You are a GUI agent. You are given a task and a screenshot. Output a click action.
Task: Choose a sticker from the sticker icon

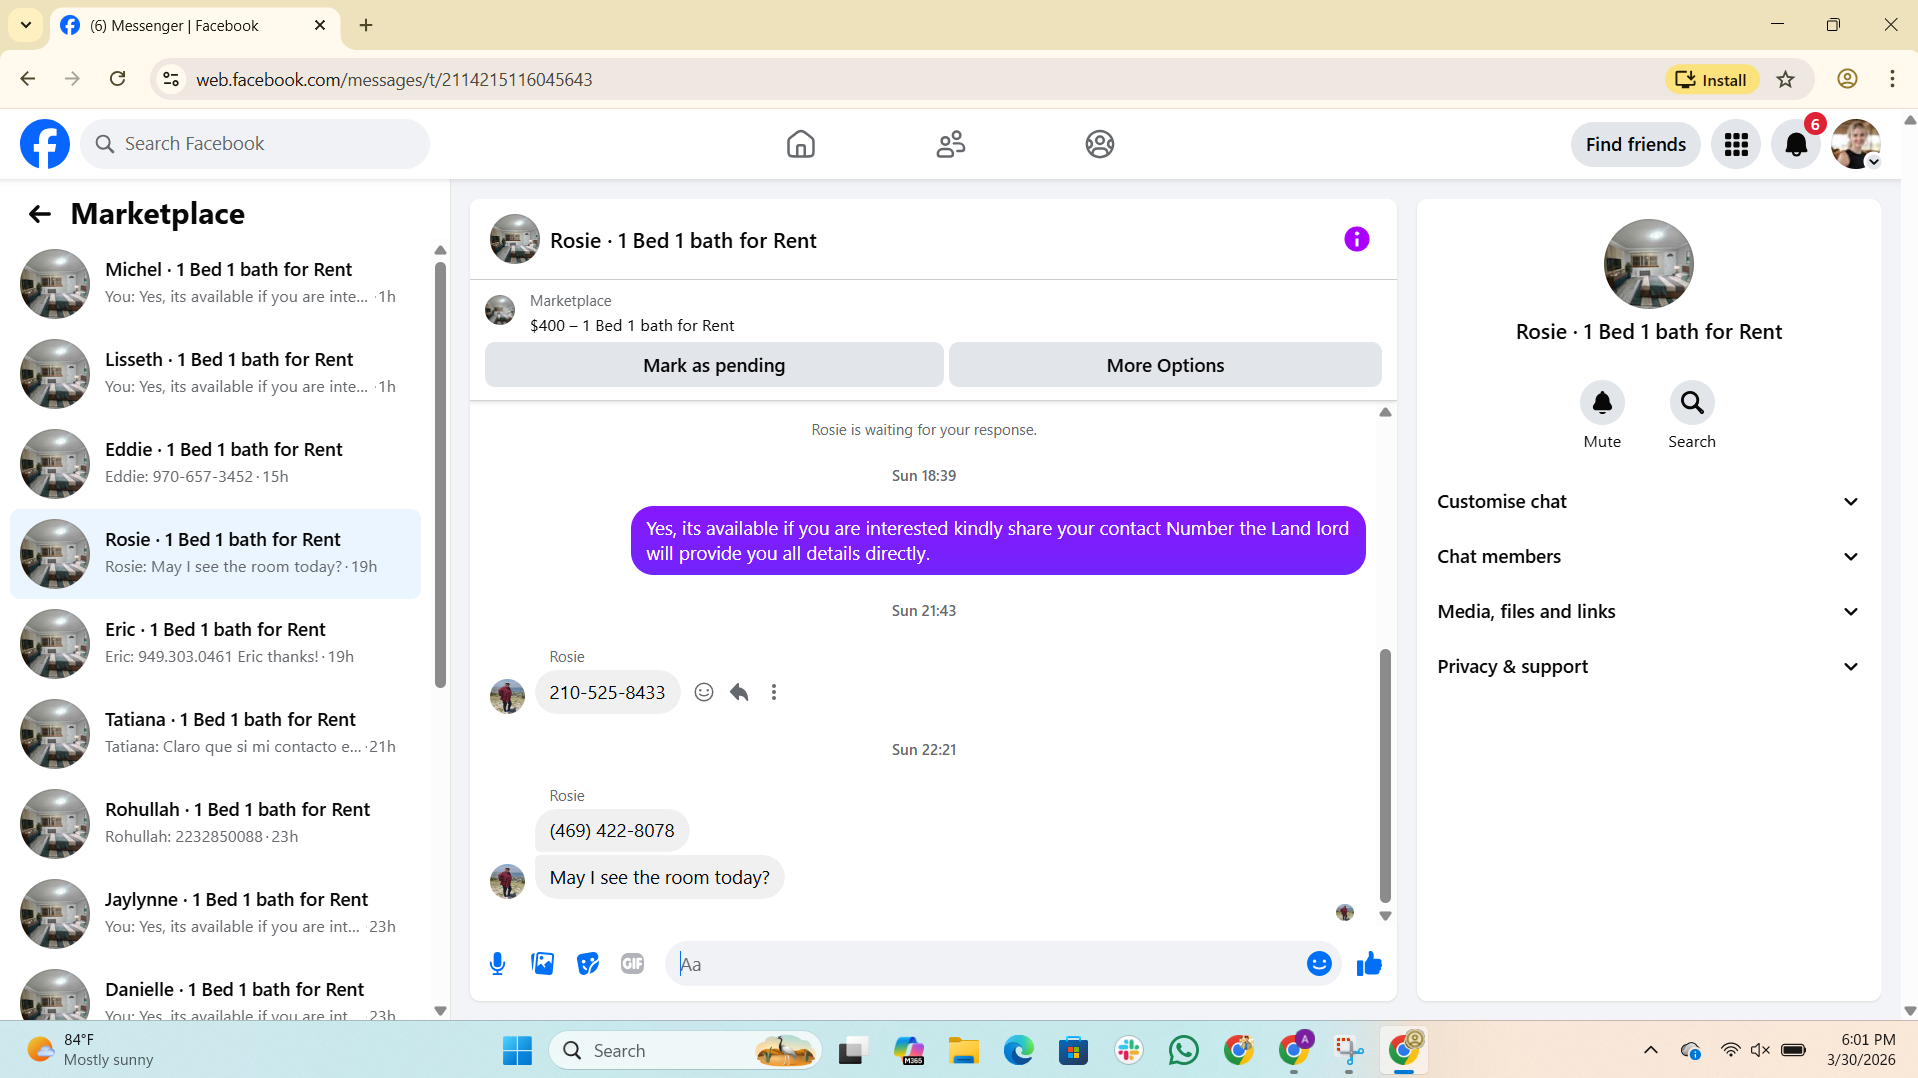pyautogui.click(x=587, y=964)
